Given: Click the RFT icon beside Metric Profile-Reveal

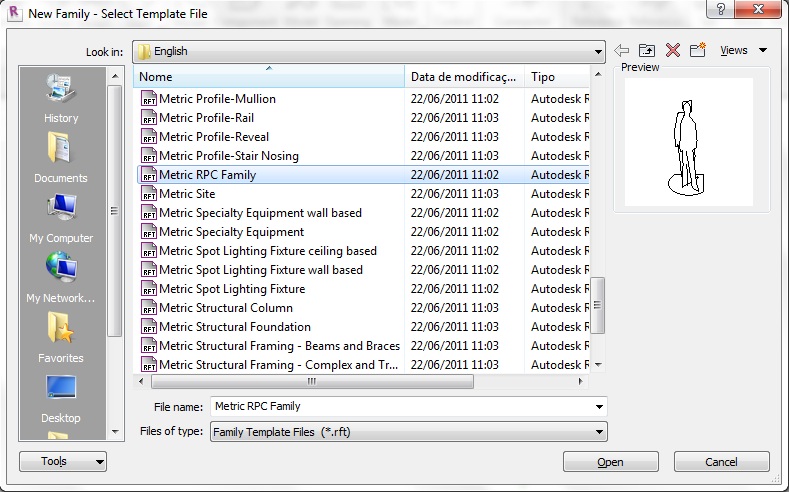Looking at the screenshot, I should pos(148,137).
